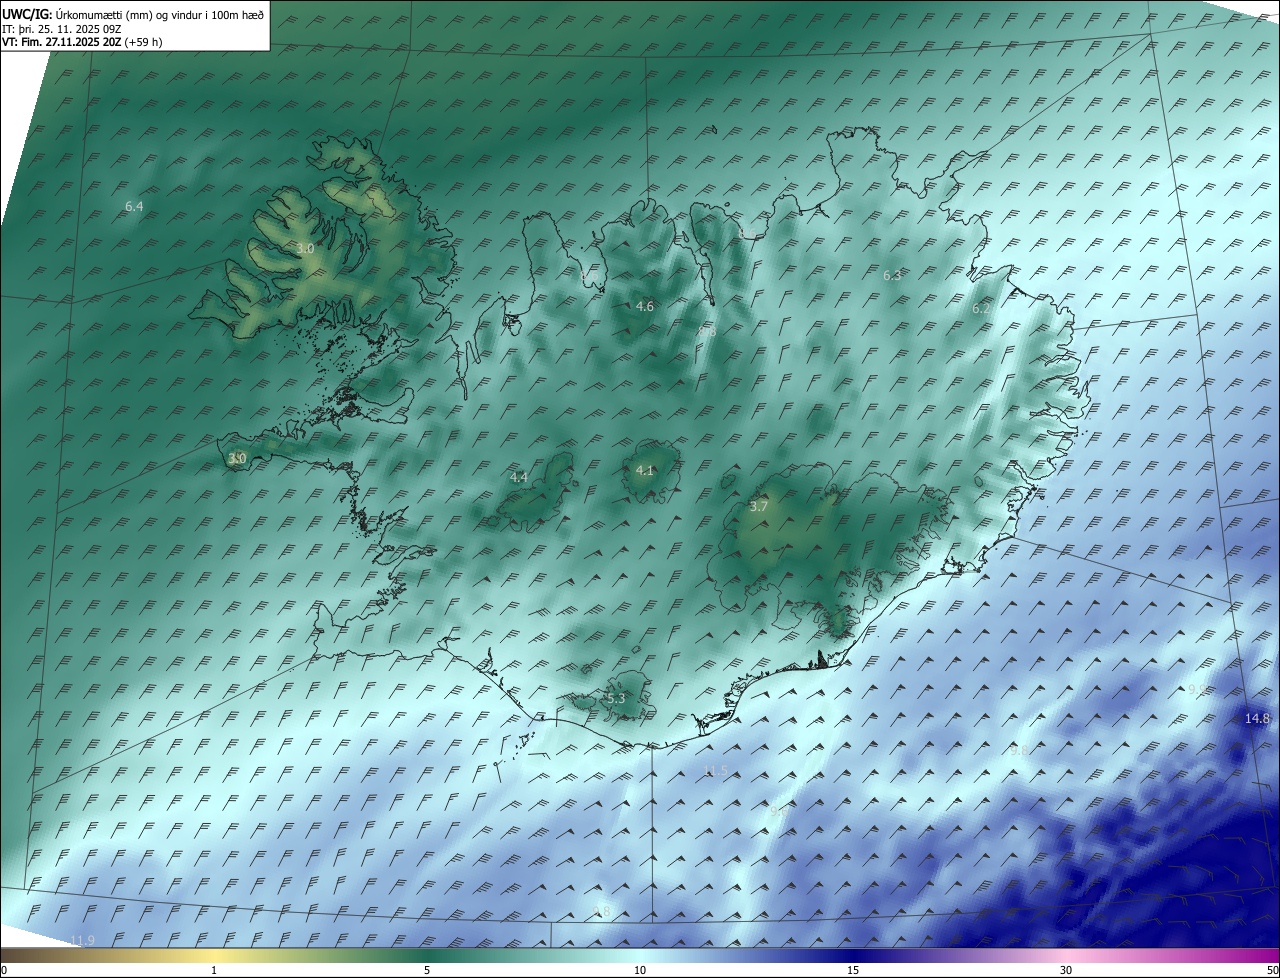Select the 'IT: þri. 25. 11. 2025 09Z' line

62,29
